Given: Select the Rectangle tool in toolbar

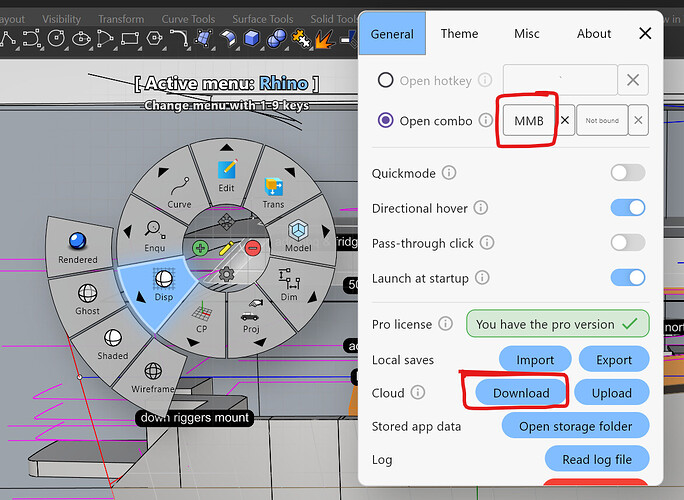Looking at the screenshot, I should click(x=130, y=38).
